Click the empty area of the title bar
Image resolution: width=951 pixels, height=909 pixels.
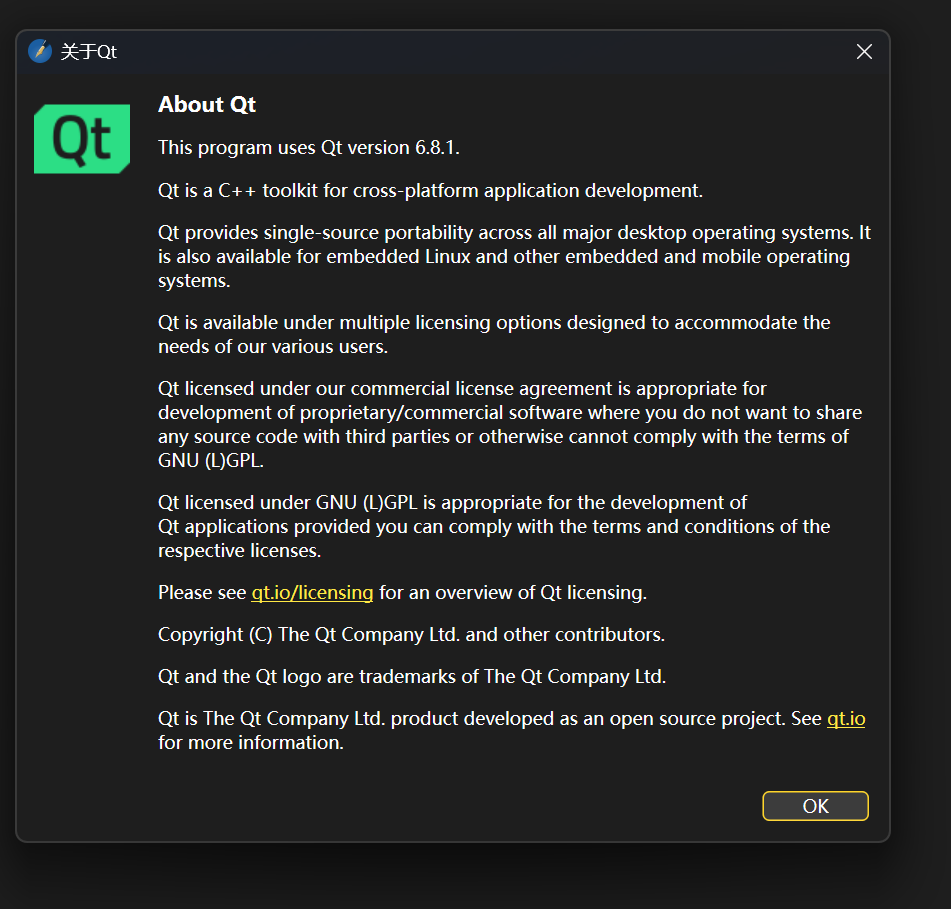point(480,51)
